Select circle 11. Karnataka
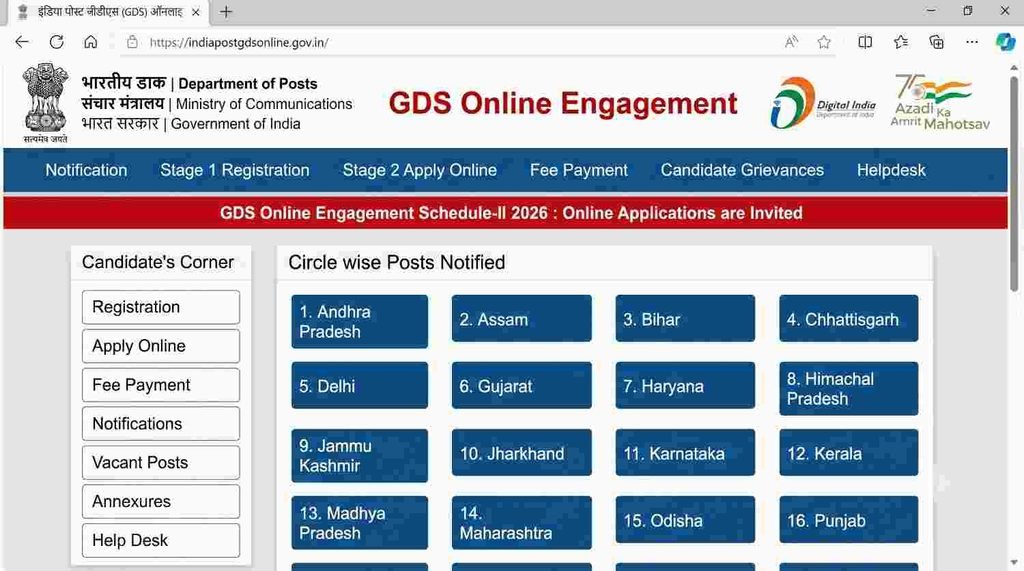The width and height of the screenshot is (1024, 571). (x=685, y=453)
